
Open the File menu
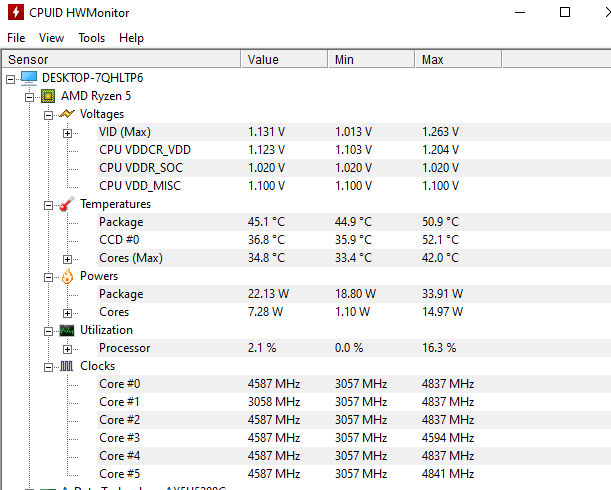[x=16, y=38]
